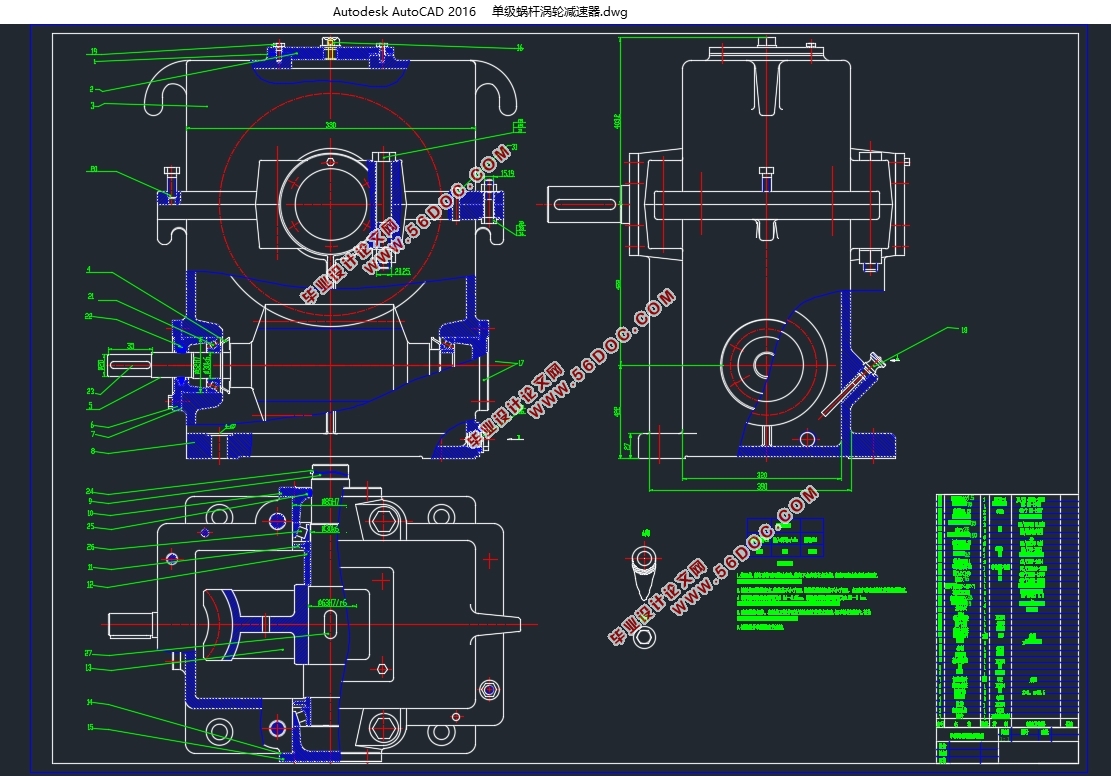Click the 330 width dimension in front view

(x=328, y=125)
